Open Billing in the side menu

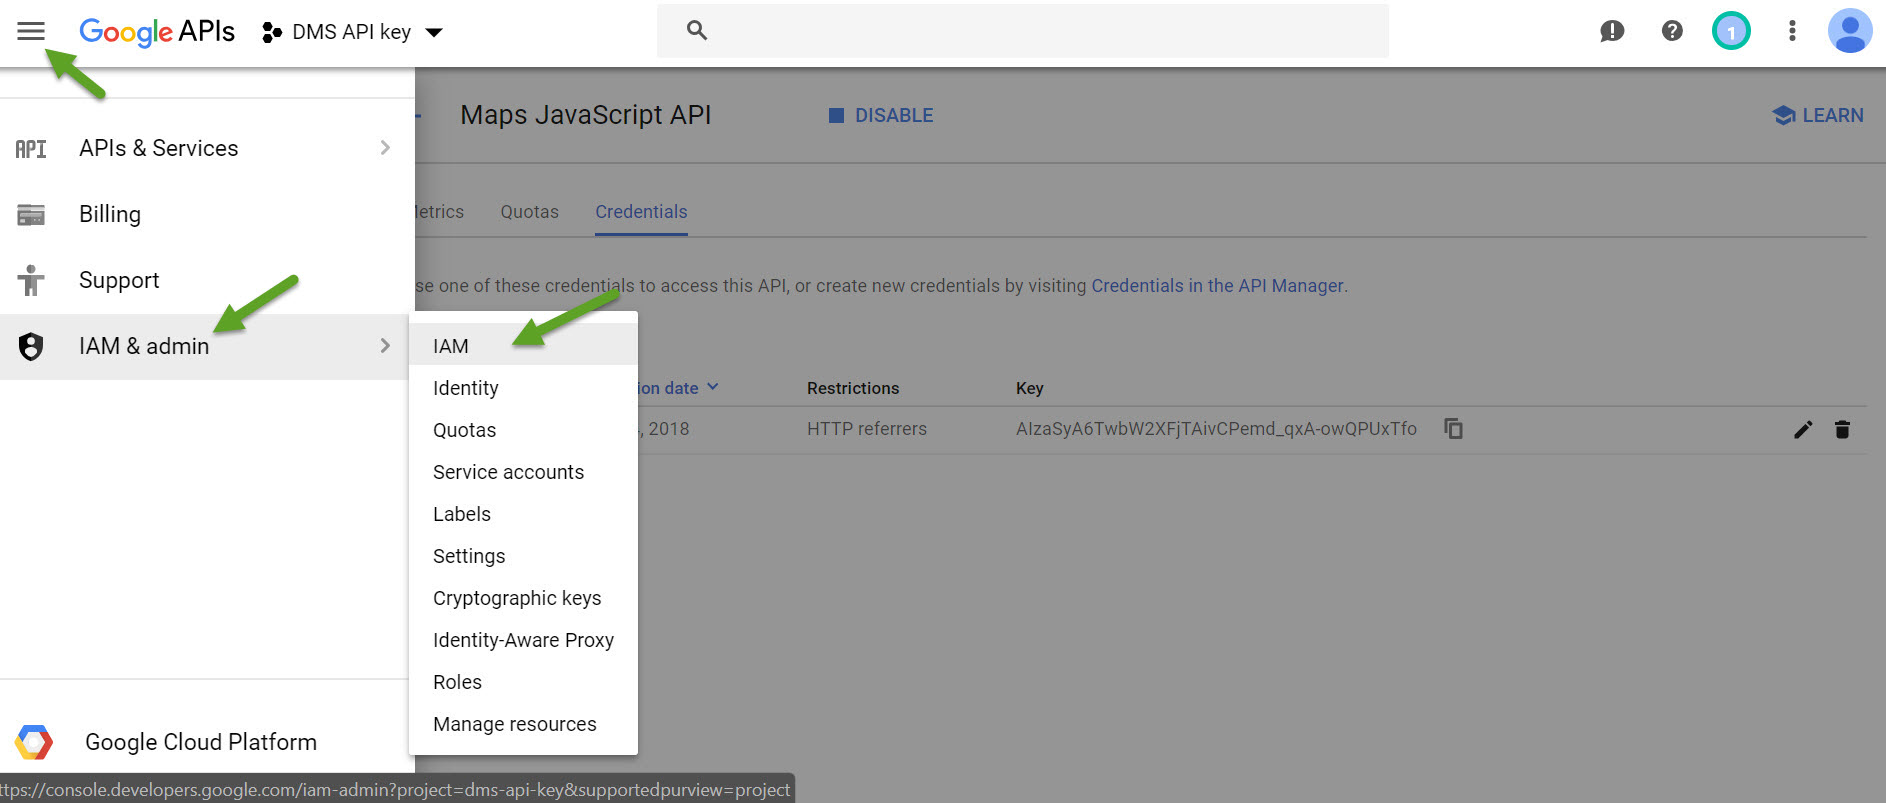[207, 214]
